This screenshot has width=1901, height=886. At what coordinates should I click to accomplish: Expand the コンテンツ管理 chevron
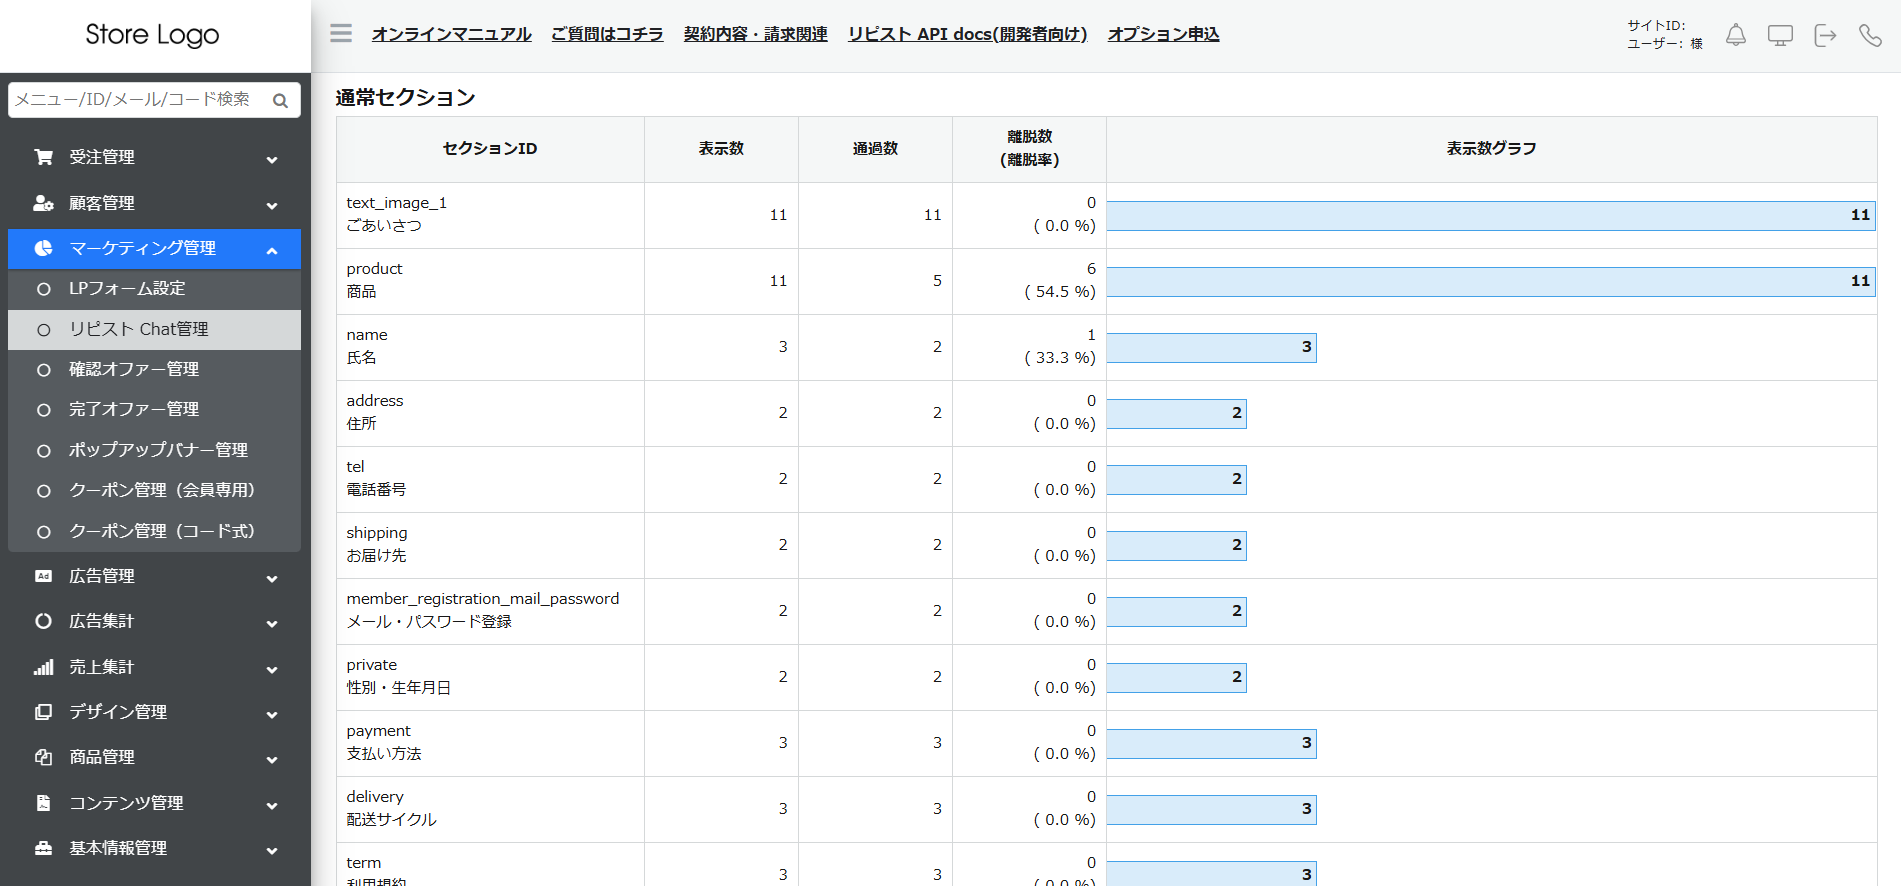272,806
